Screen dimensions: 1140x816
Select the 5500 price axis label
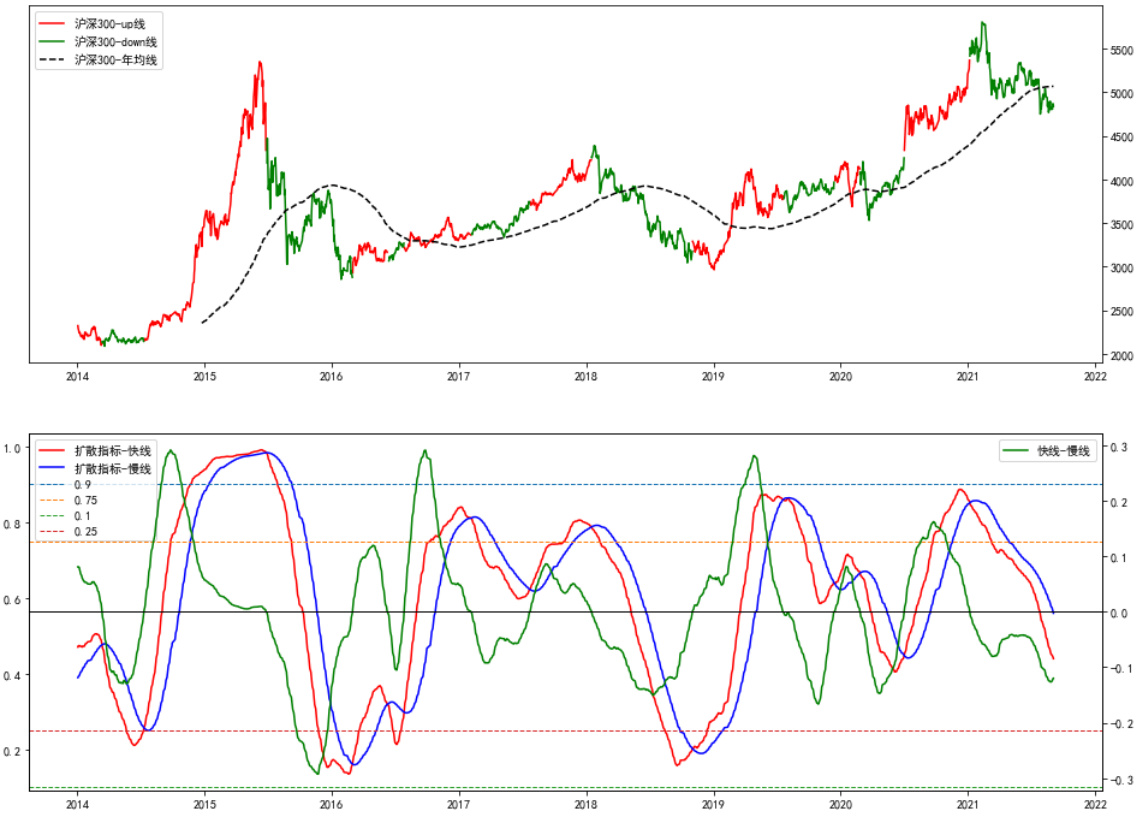pos(1121,50)
